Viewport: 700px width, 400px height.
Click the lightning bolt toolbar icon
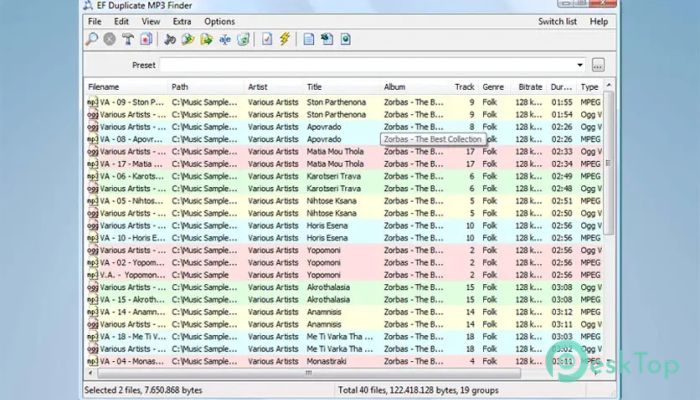[x=284, y=40]
